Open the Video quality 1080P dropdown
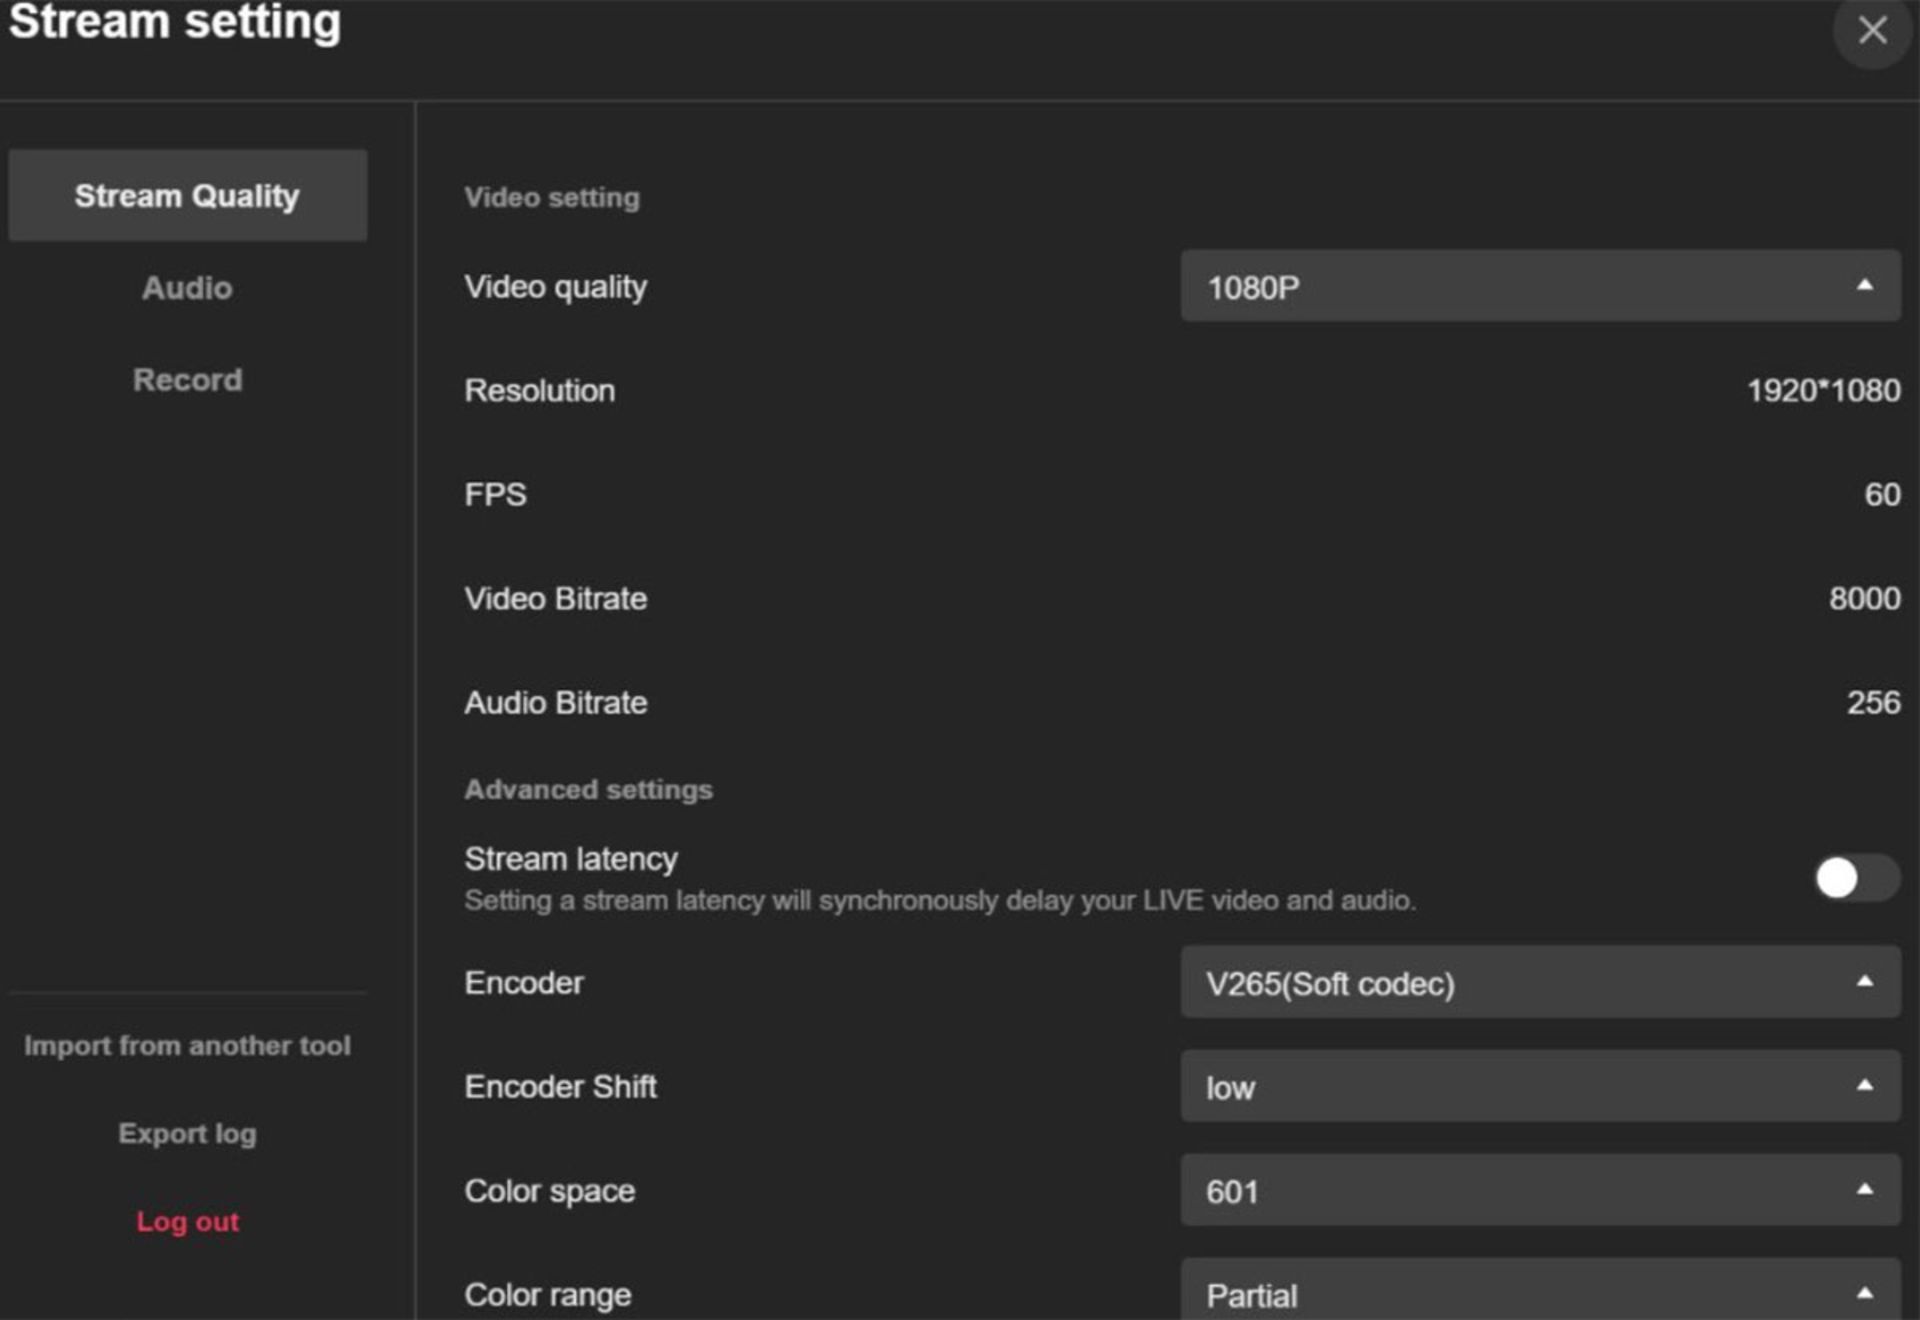The width and height of the screenshot is (1920, 1320). [x=1538, y=287]
